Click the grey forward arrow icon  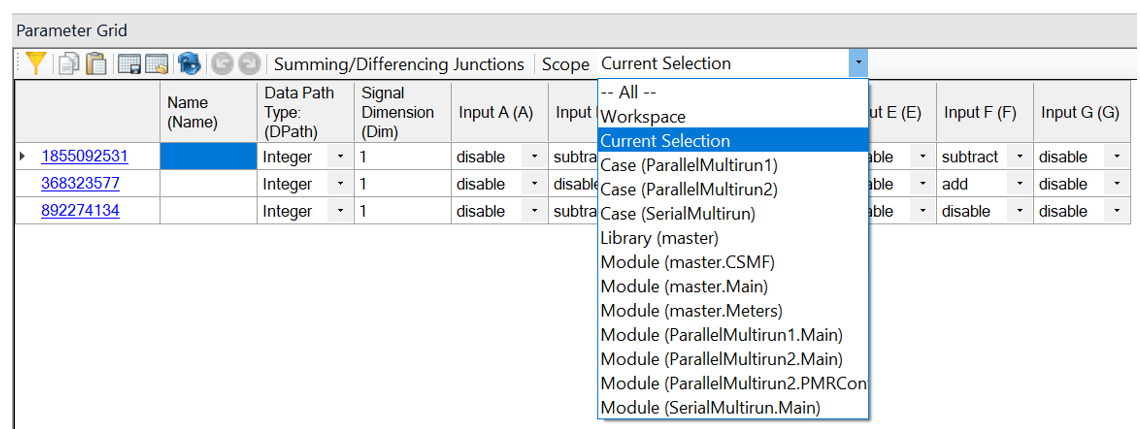248,64
